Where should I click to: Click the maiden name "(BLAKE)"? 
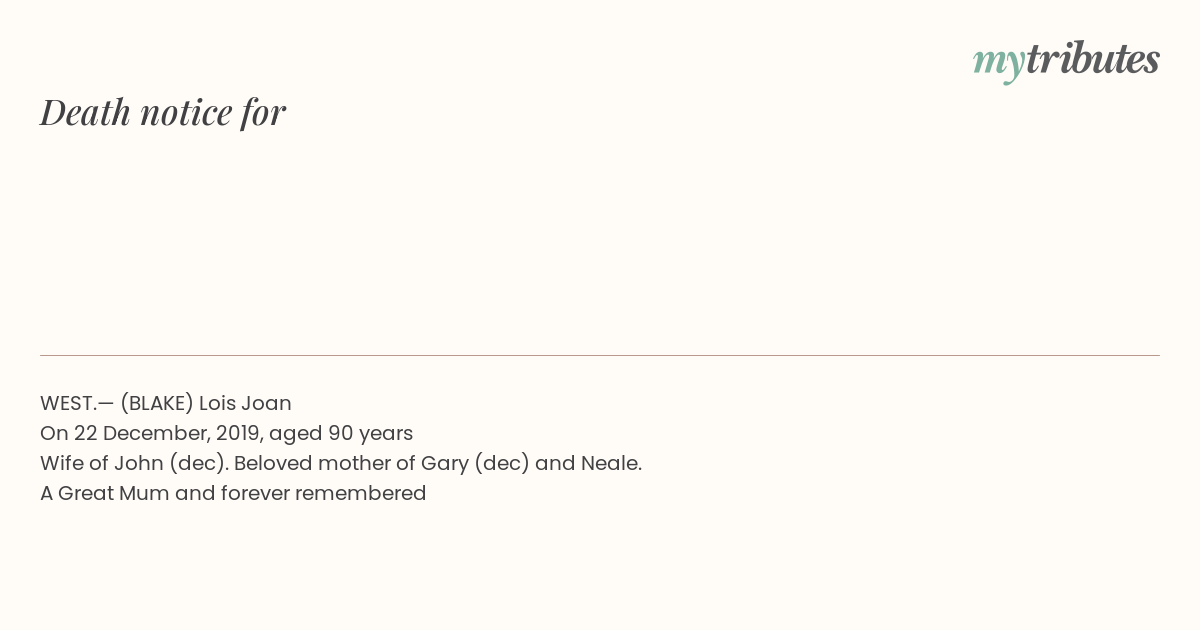[x=157, y=403]
